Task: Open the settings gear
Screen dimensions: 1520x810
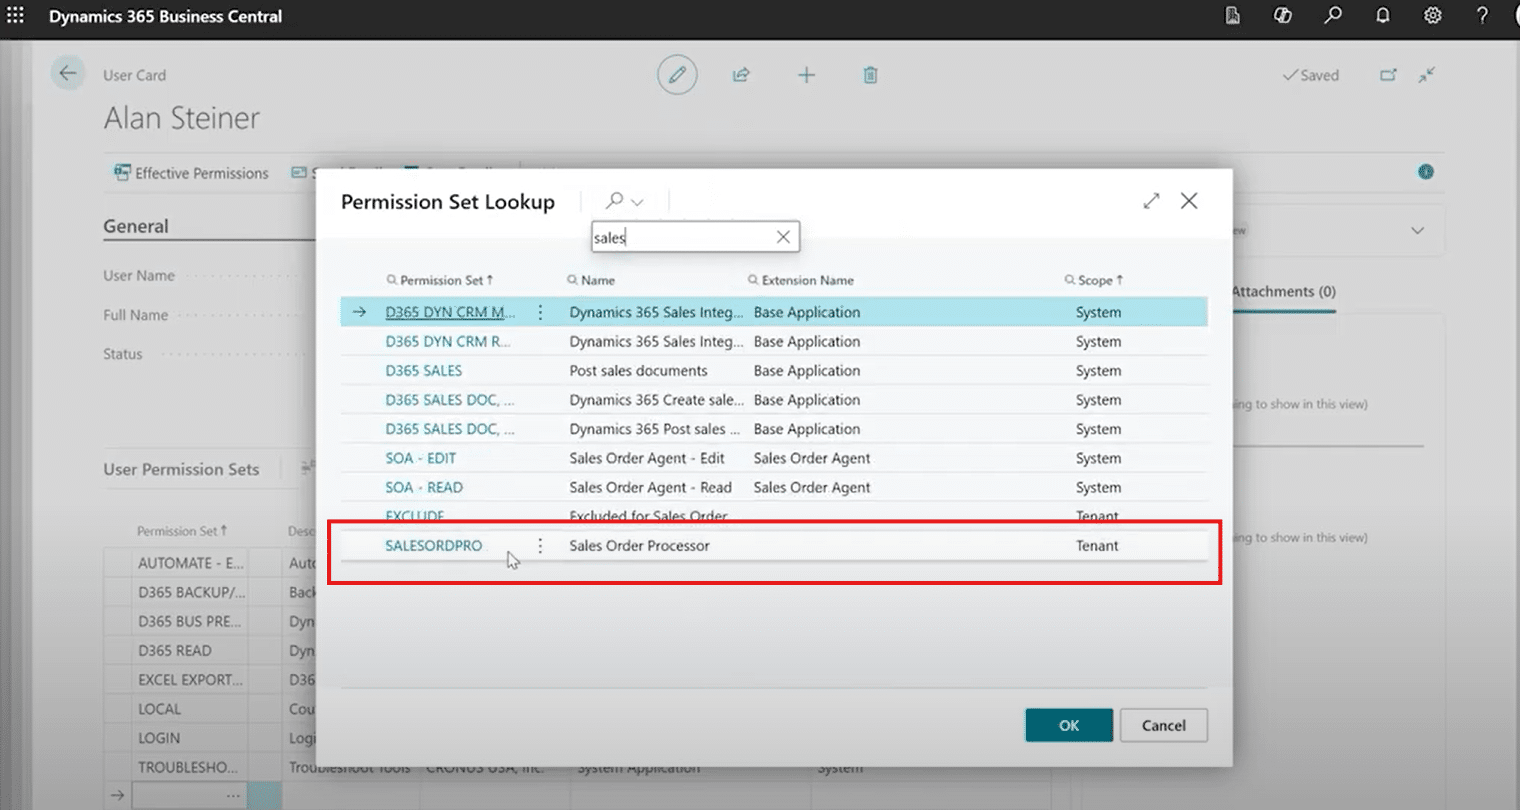Action: pos(1433,16)
